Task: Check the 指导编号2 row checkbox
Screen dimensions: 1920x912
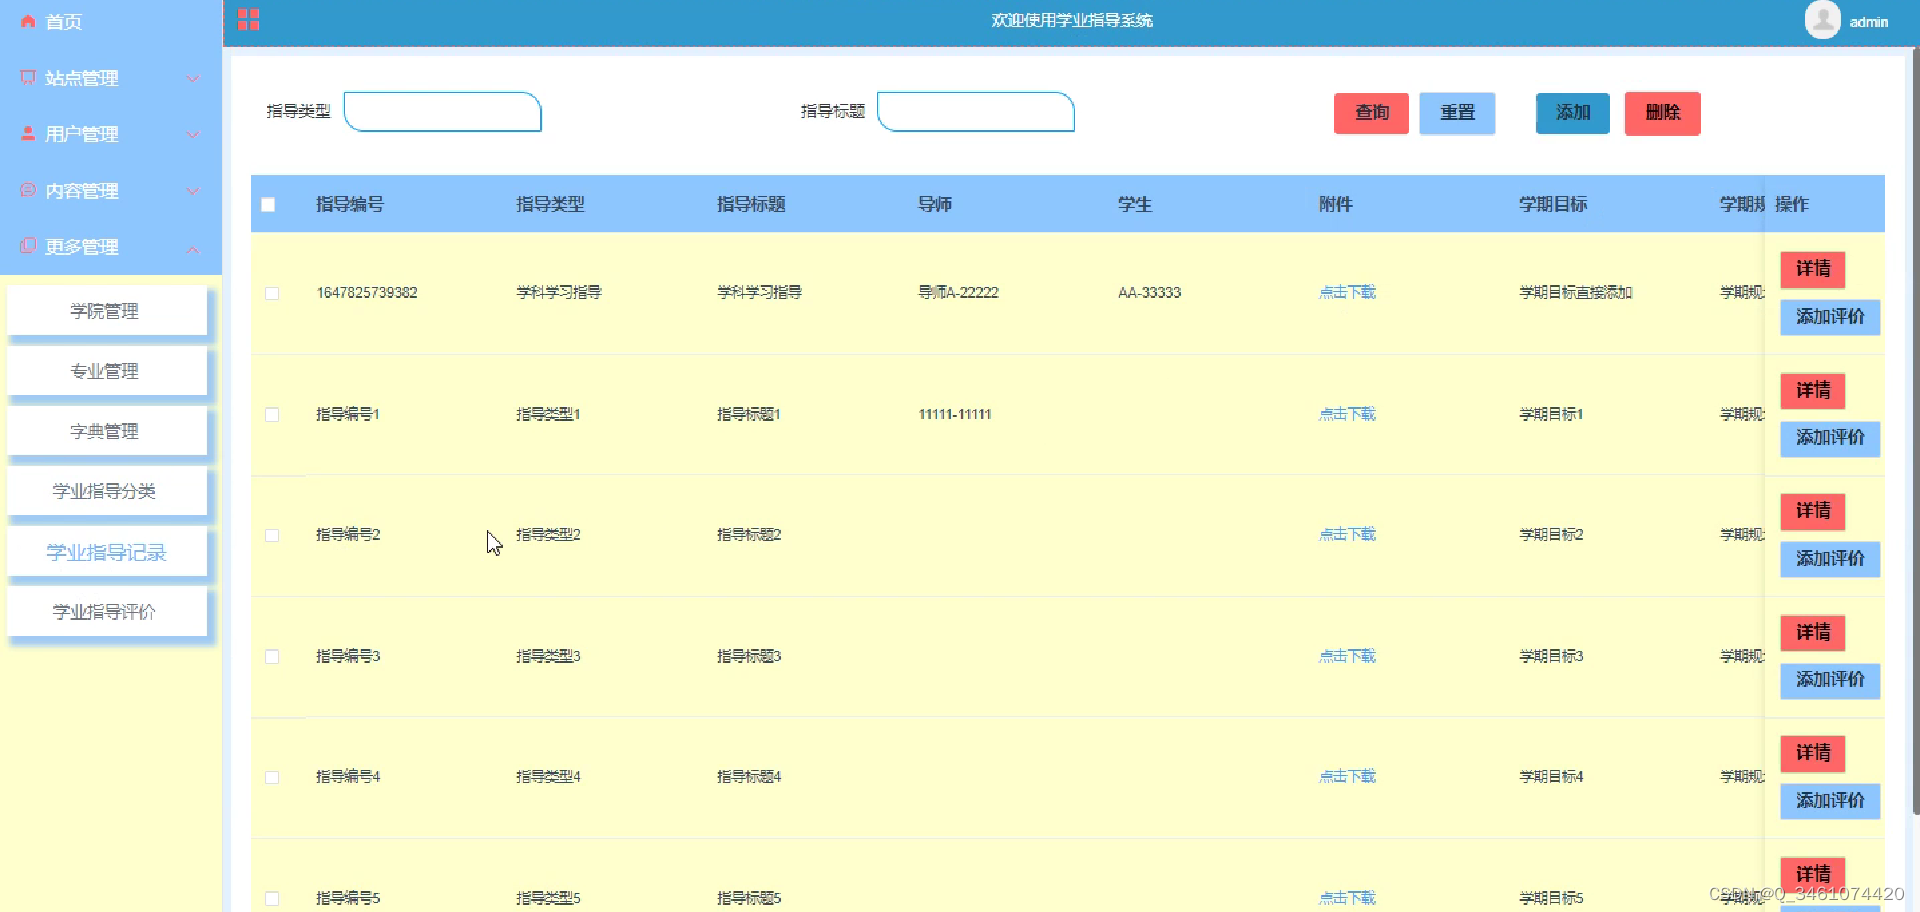Action: coord(272,535)
